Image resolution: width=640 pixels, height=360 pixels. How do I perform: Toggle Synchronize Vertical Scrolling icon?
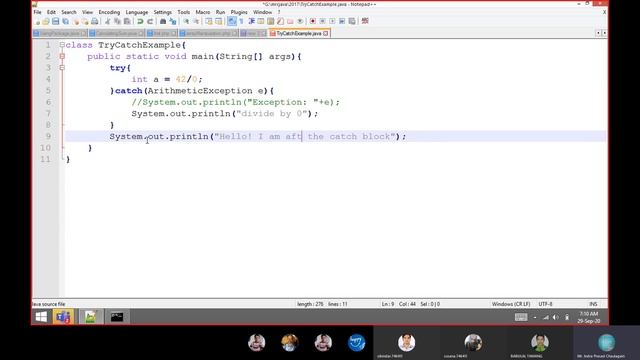(209, 21)
